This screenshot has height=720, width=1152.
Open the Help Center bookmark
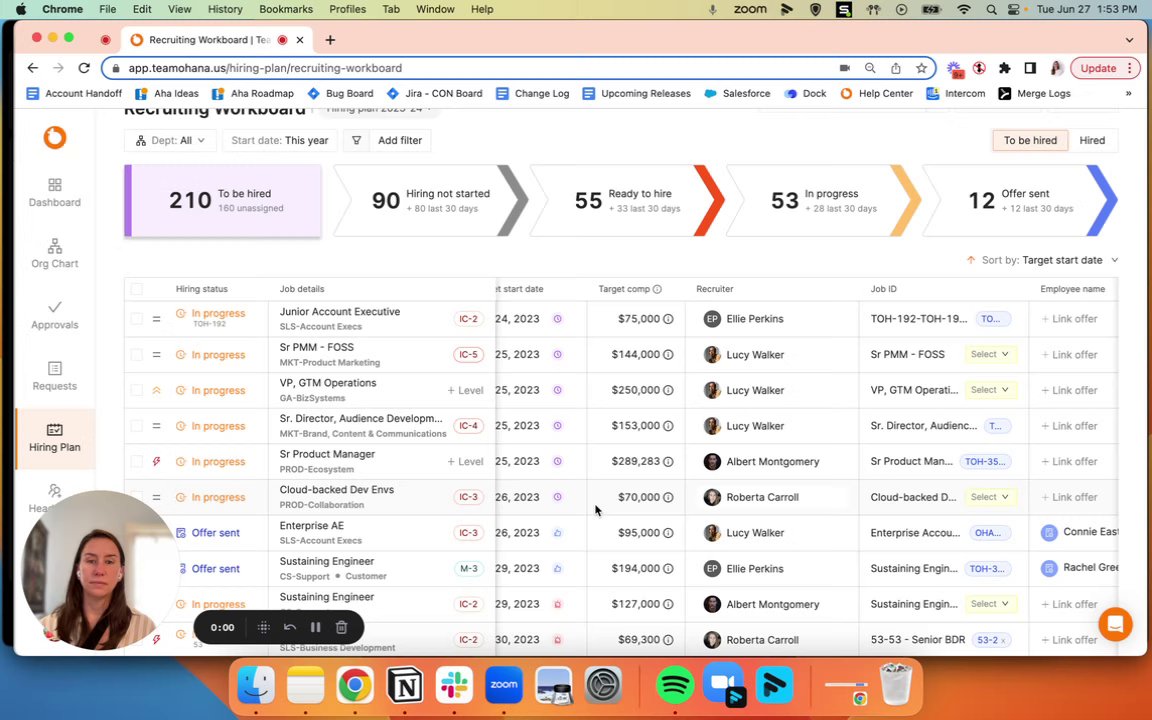[x=876, y=93]
